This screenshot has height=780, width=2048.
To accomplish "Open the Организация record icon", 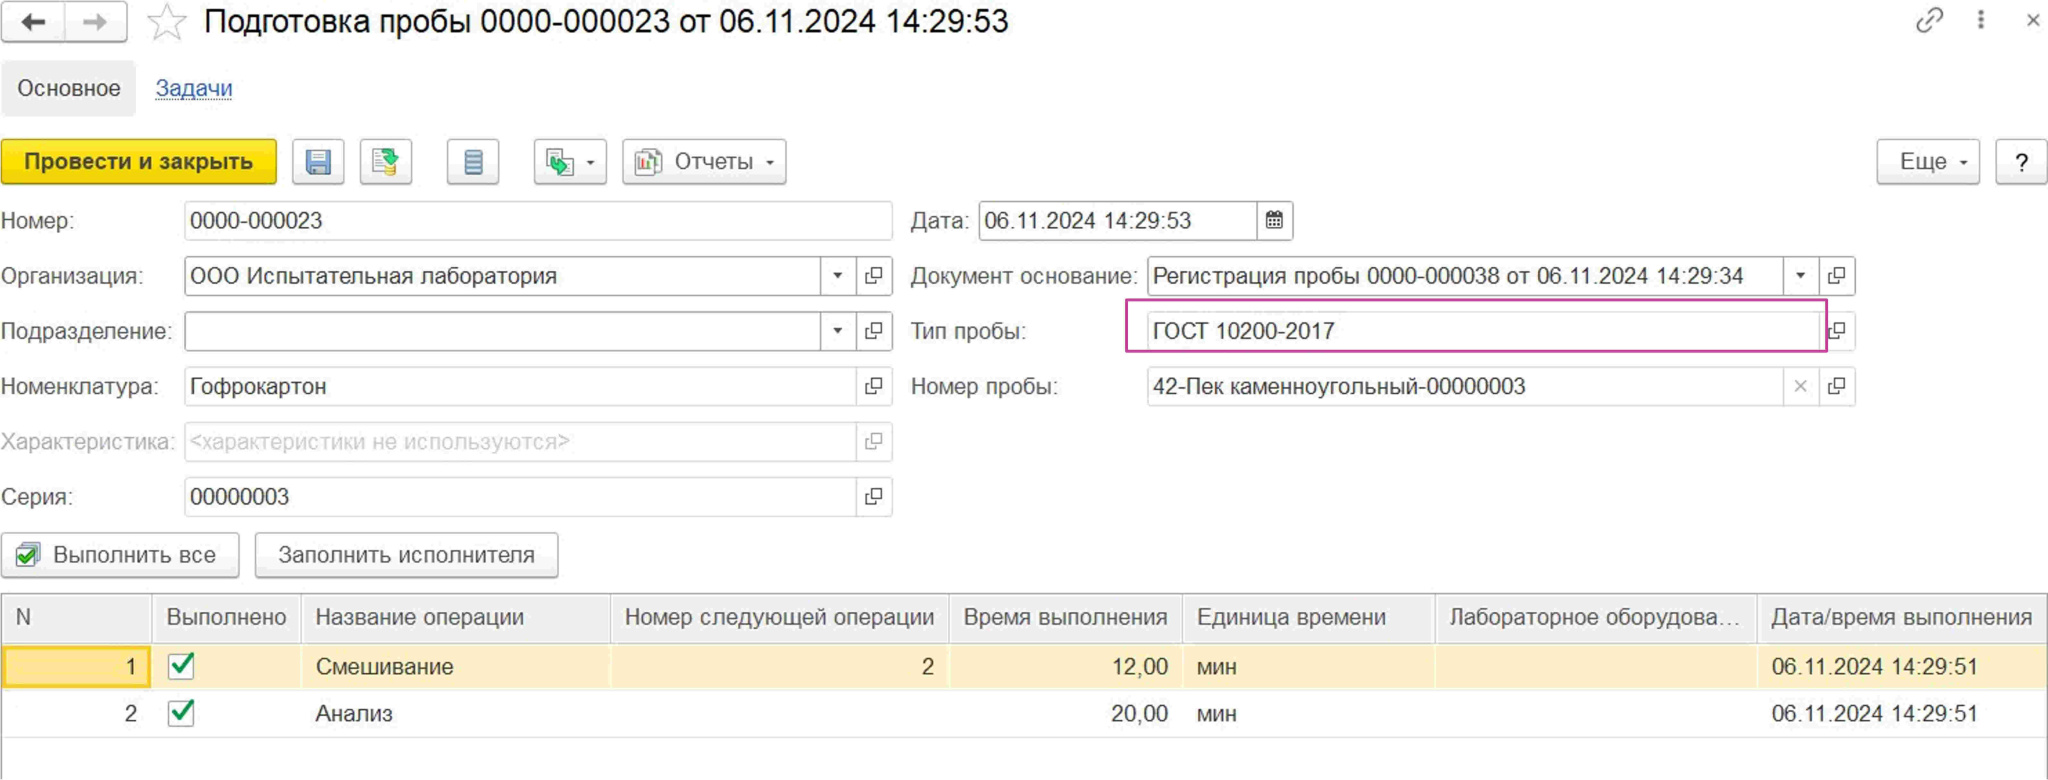I will coord(874,276).
